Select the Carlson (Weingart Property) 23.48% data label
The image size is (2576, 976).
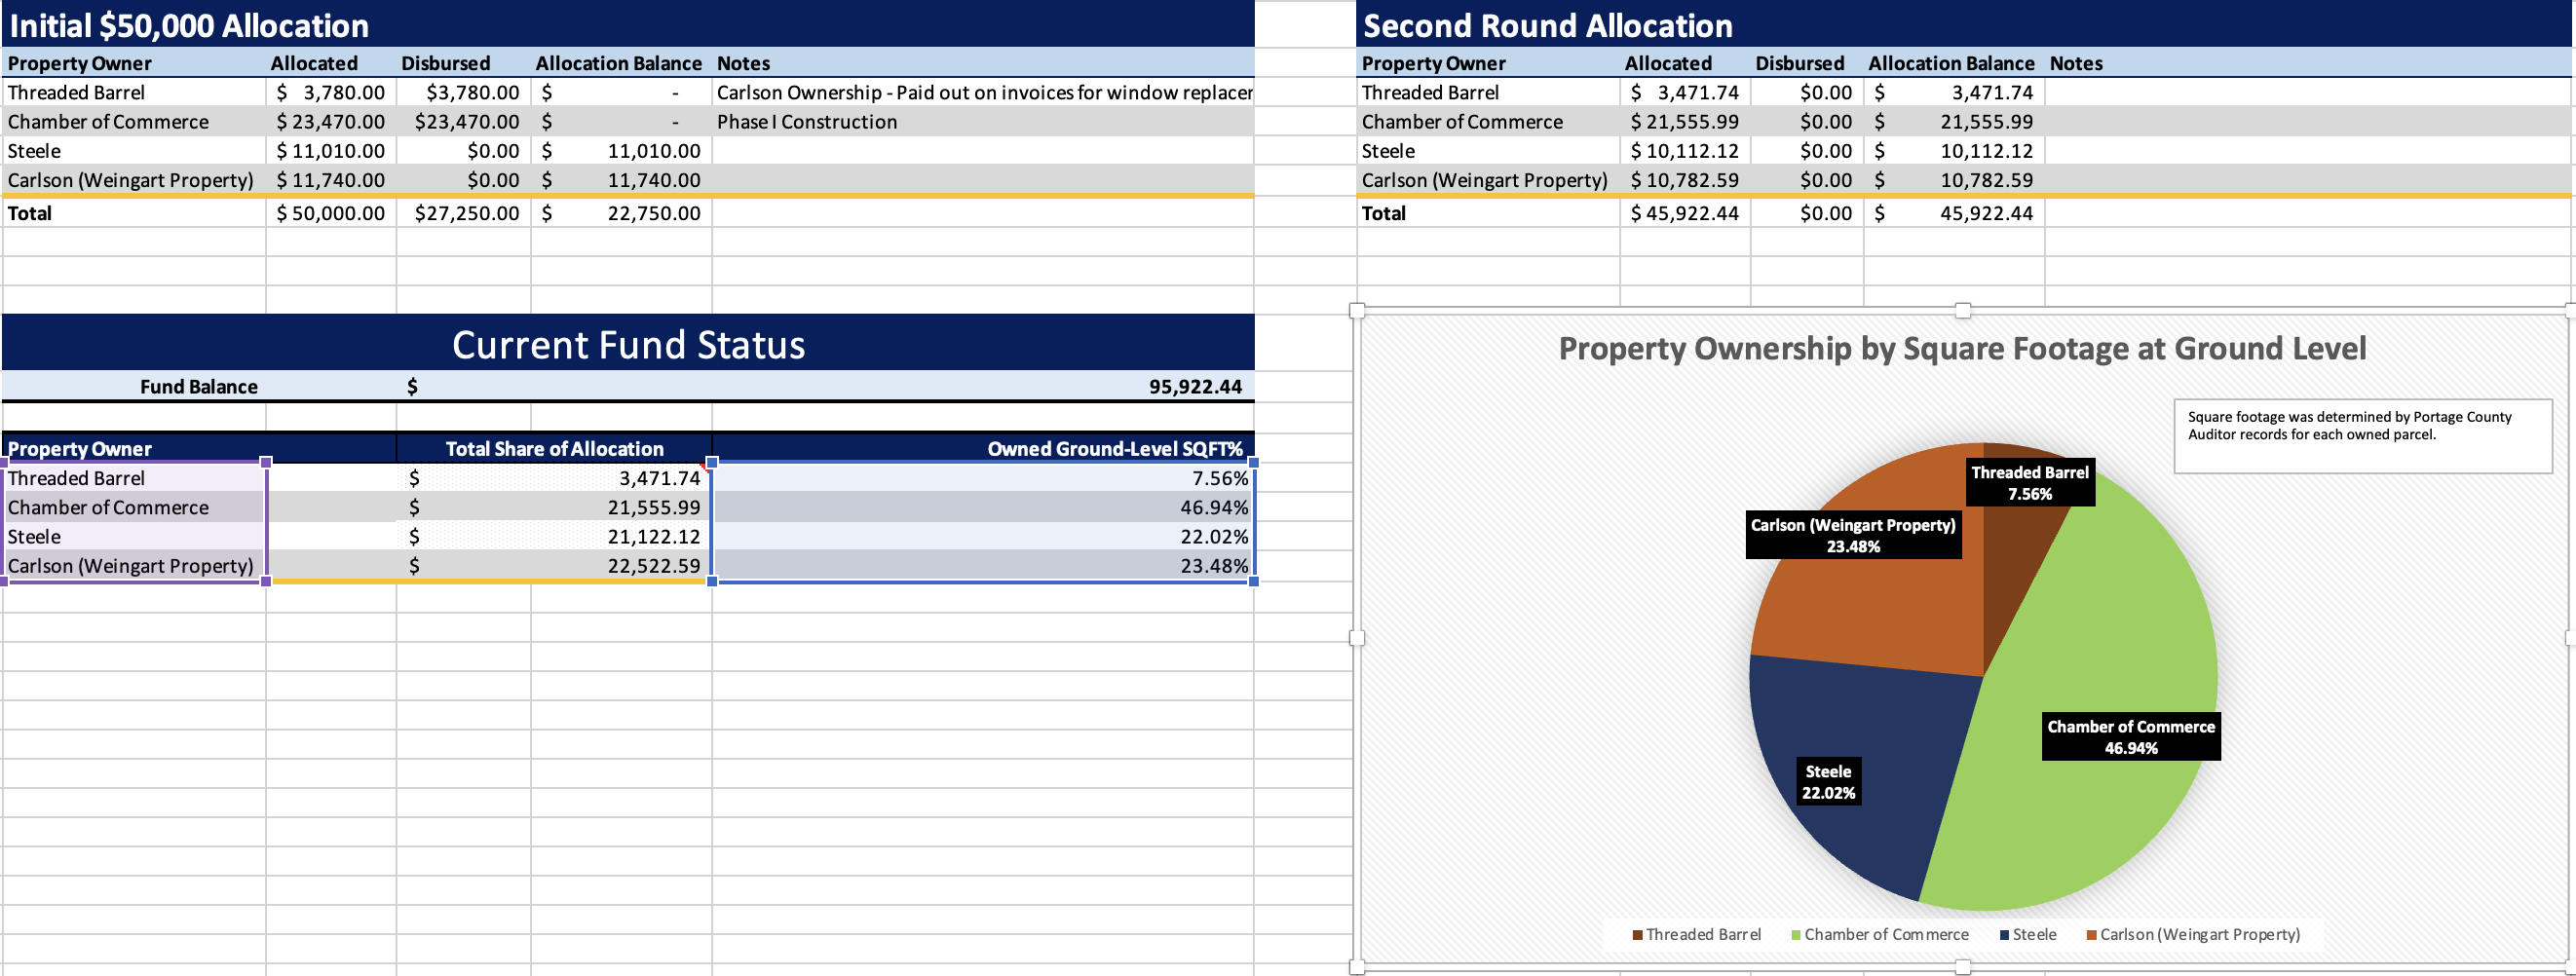pos(1853,535)
